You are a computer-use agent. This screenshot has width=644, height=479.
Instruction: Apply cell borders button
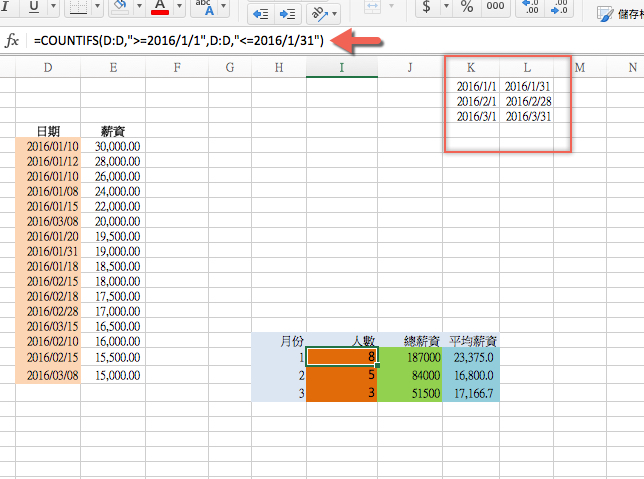(78, 7)
